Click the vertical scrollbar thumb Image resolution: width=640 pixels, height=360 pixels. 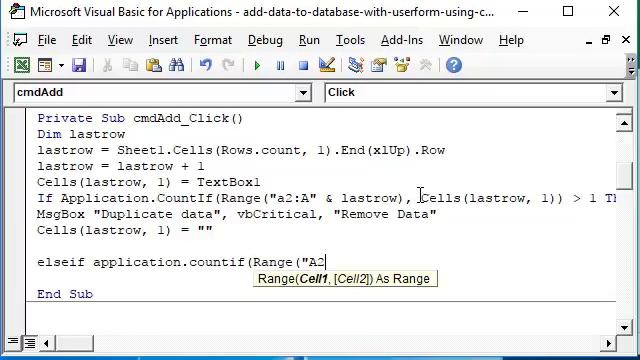point(624,176)
